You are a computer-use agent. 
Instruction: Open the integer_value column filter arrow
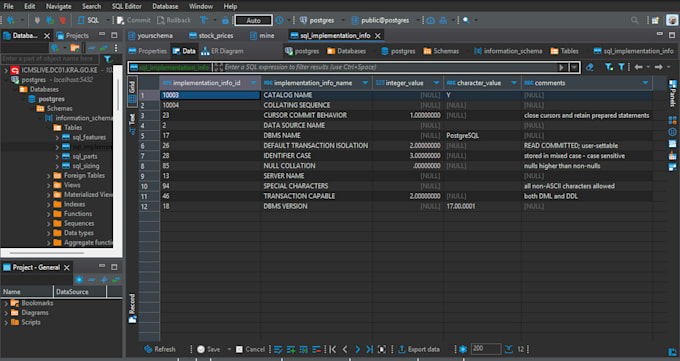point(436,83)
